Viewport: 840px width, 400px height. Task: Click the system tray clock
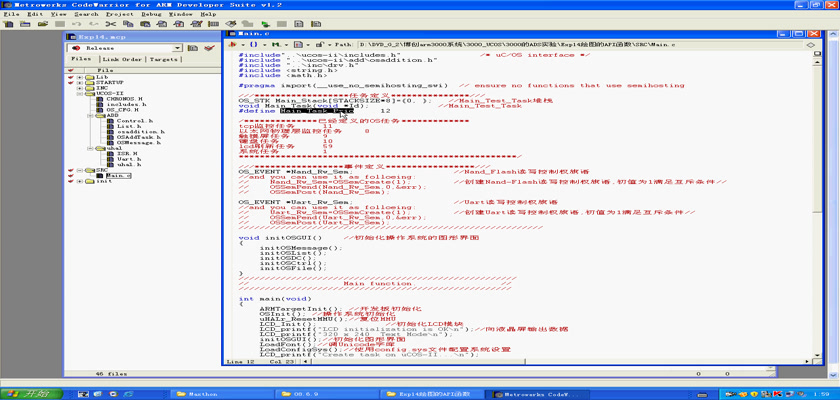pyautogui.click(x=821, y=394)
